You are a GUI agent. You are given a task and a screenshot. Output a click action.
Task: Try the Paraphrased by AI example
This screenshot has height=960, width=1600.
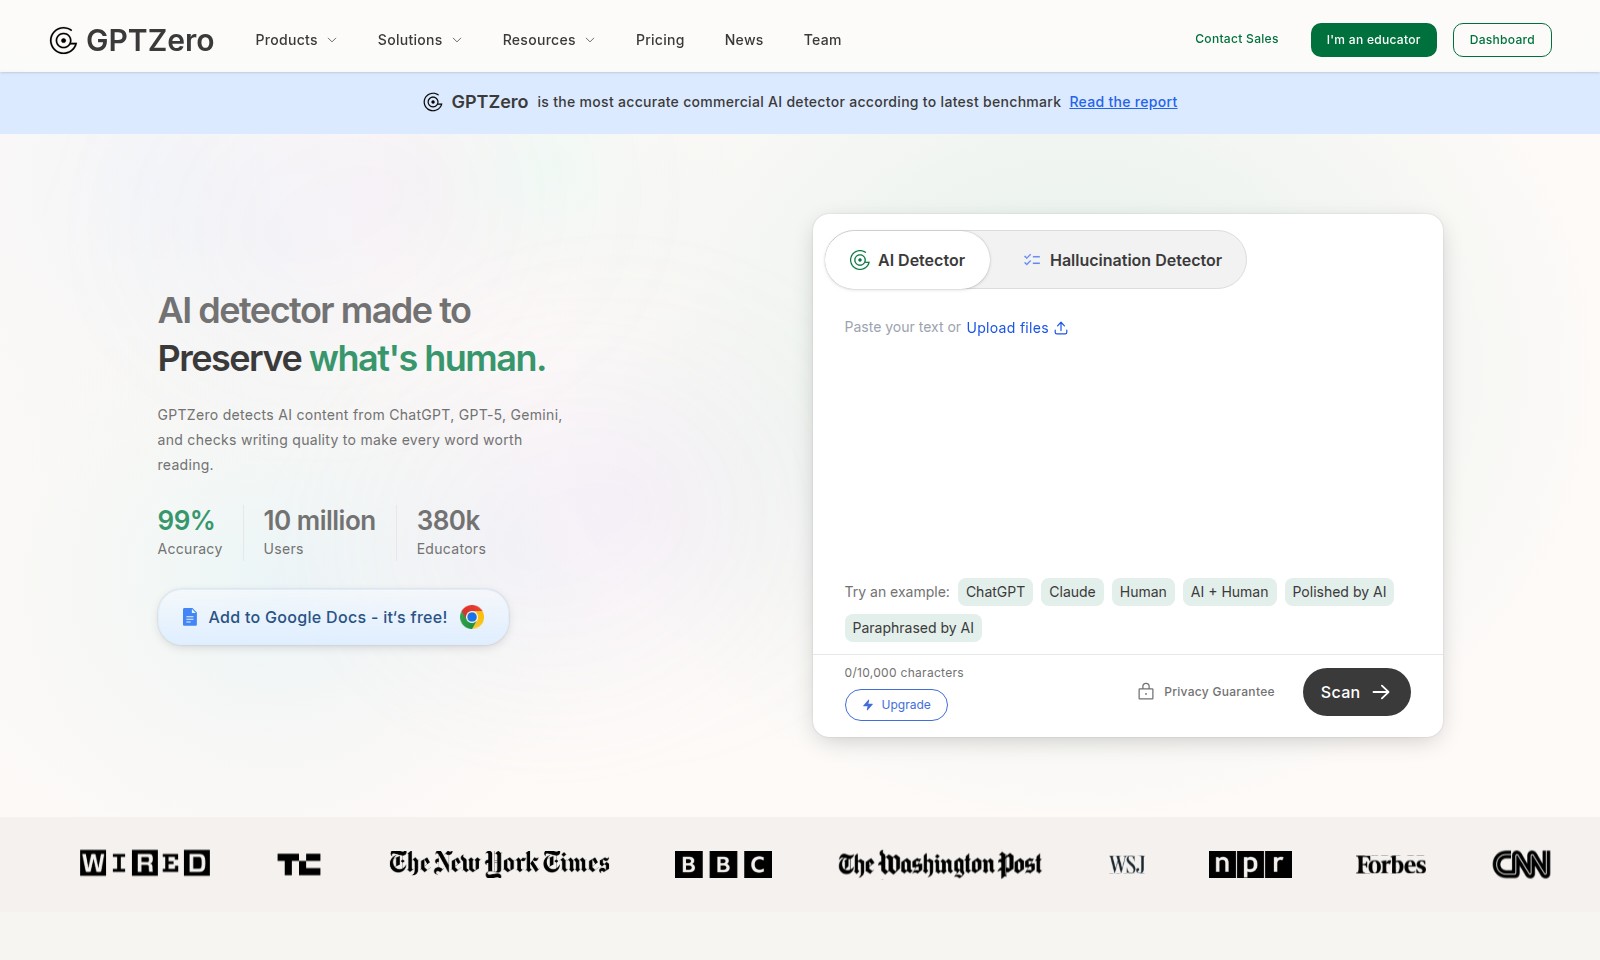913,628
